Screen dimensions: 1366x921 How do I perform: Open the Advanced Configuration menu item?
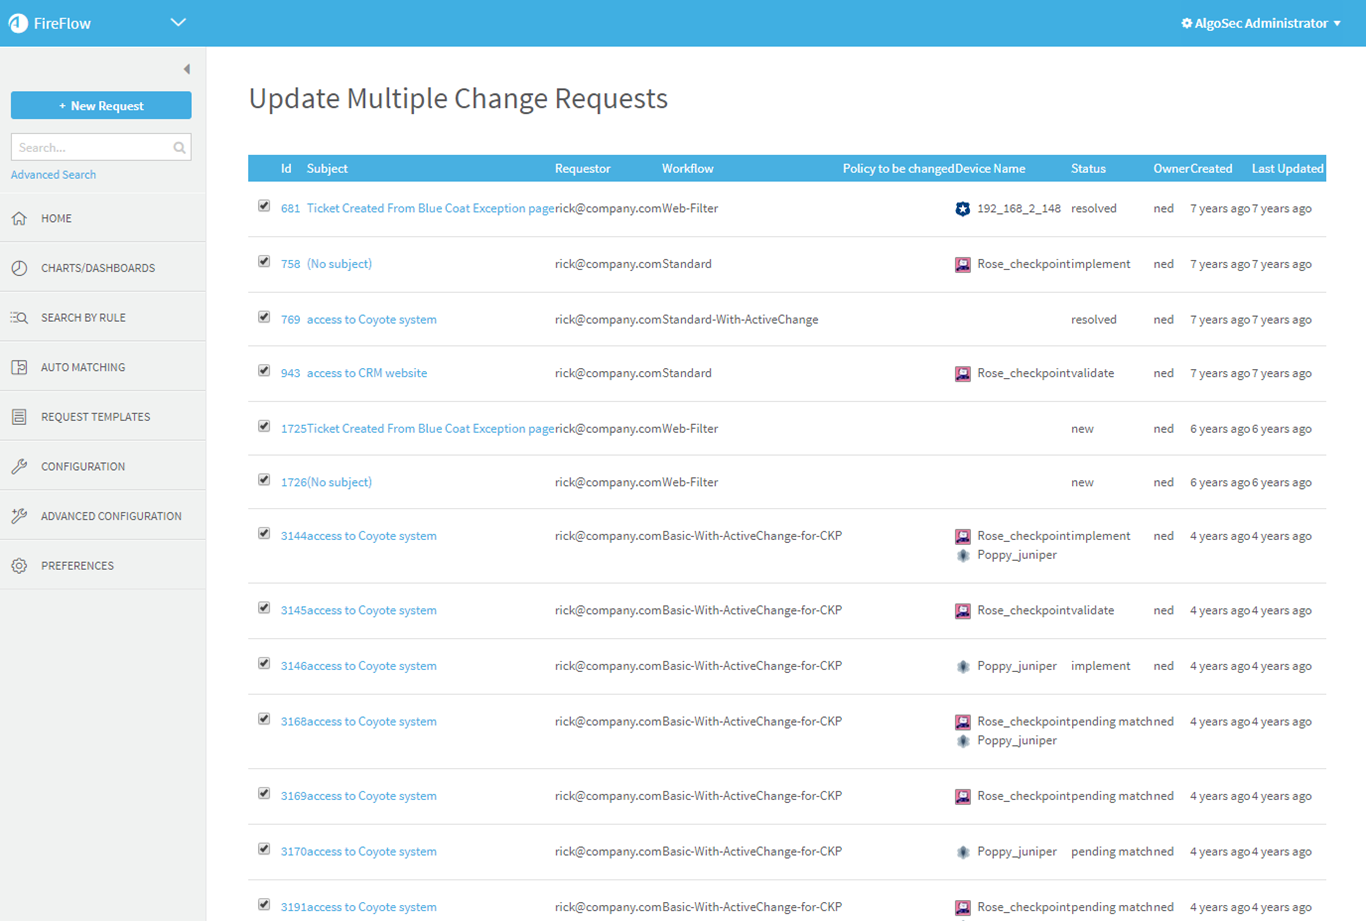point(111,516)
